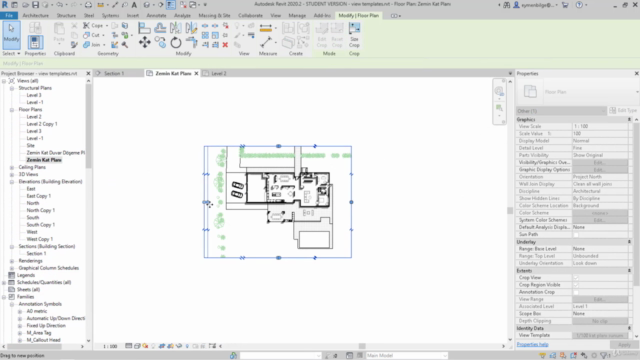The height and width of the screenshot is (360, 640).
Task: Click the Apply button in Properties
Action: [624, 345]
